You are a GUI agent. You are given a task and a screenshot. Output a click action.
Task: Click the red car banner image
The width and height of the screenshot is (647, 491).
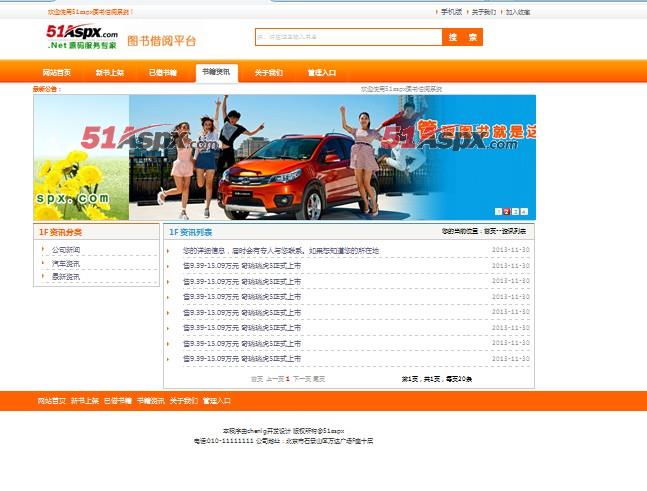285,157
